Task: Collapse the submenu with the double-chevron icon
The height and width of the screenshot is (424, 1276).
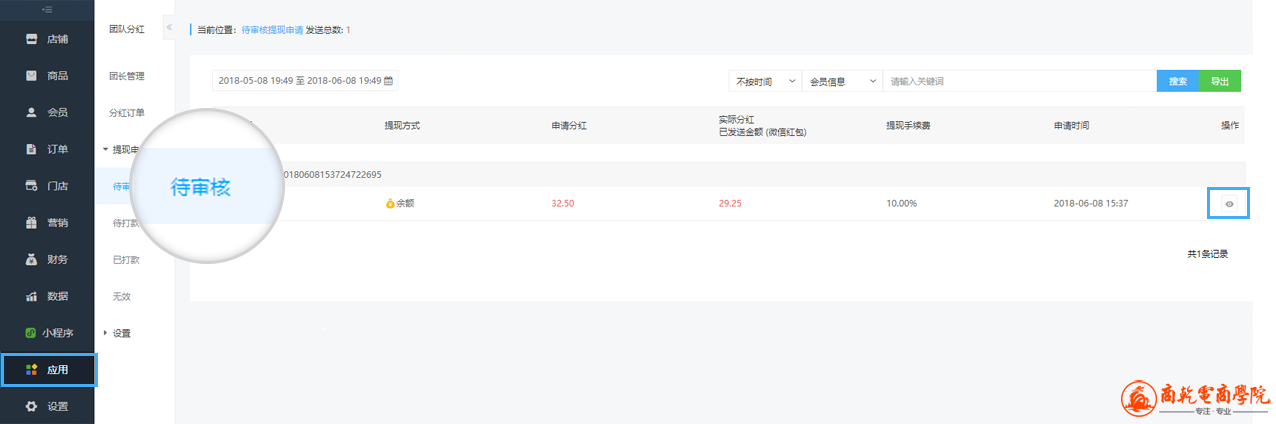Action: coord(168,28)
